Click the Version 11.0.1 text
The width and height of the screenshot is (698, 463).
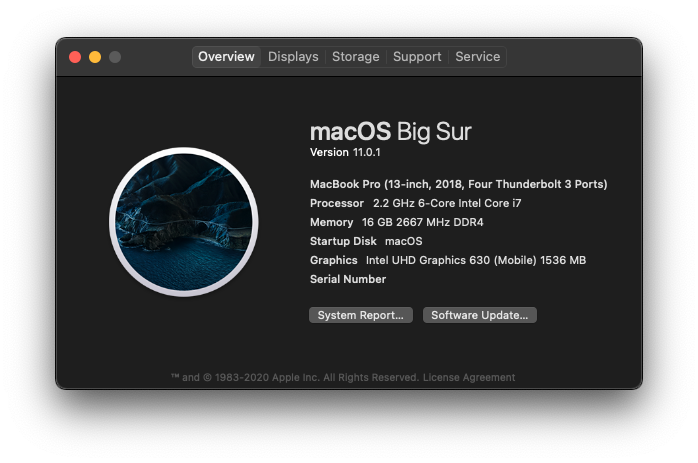point(345,152)
